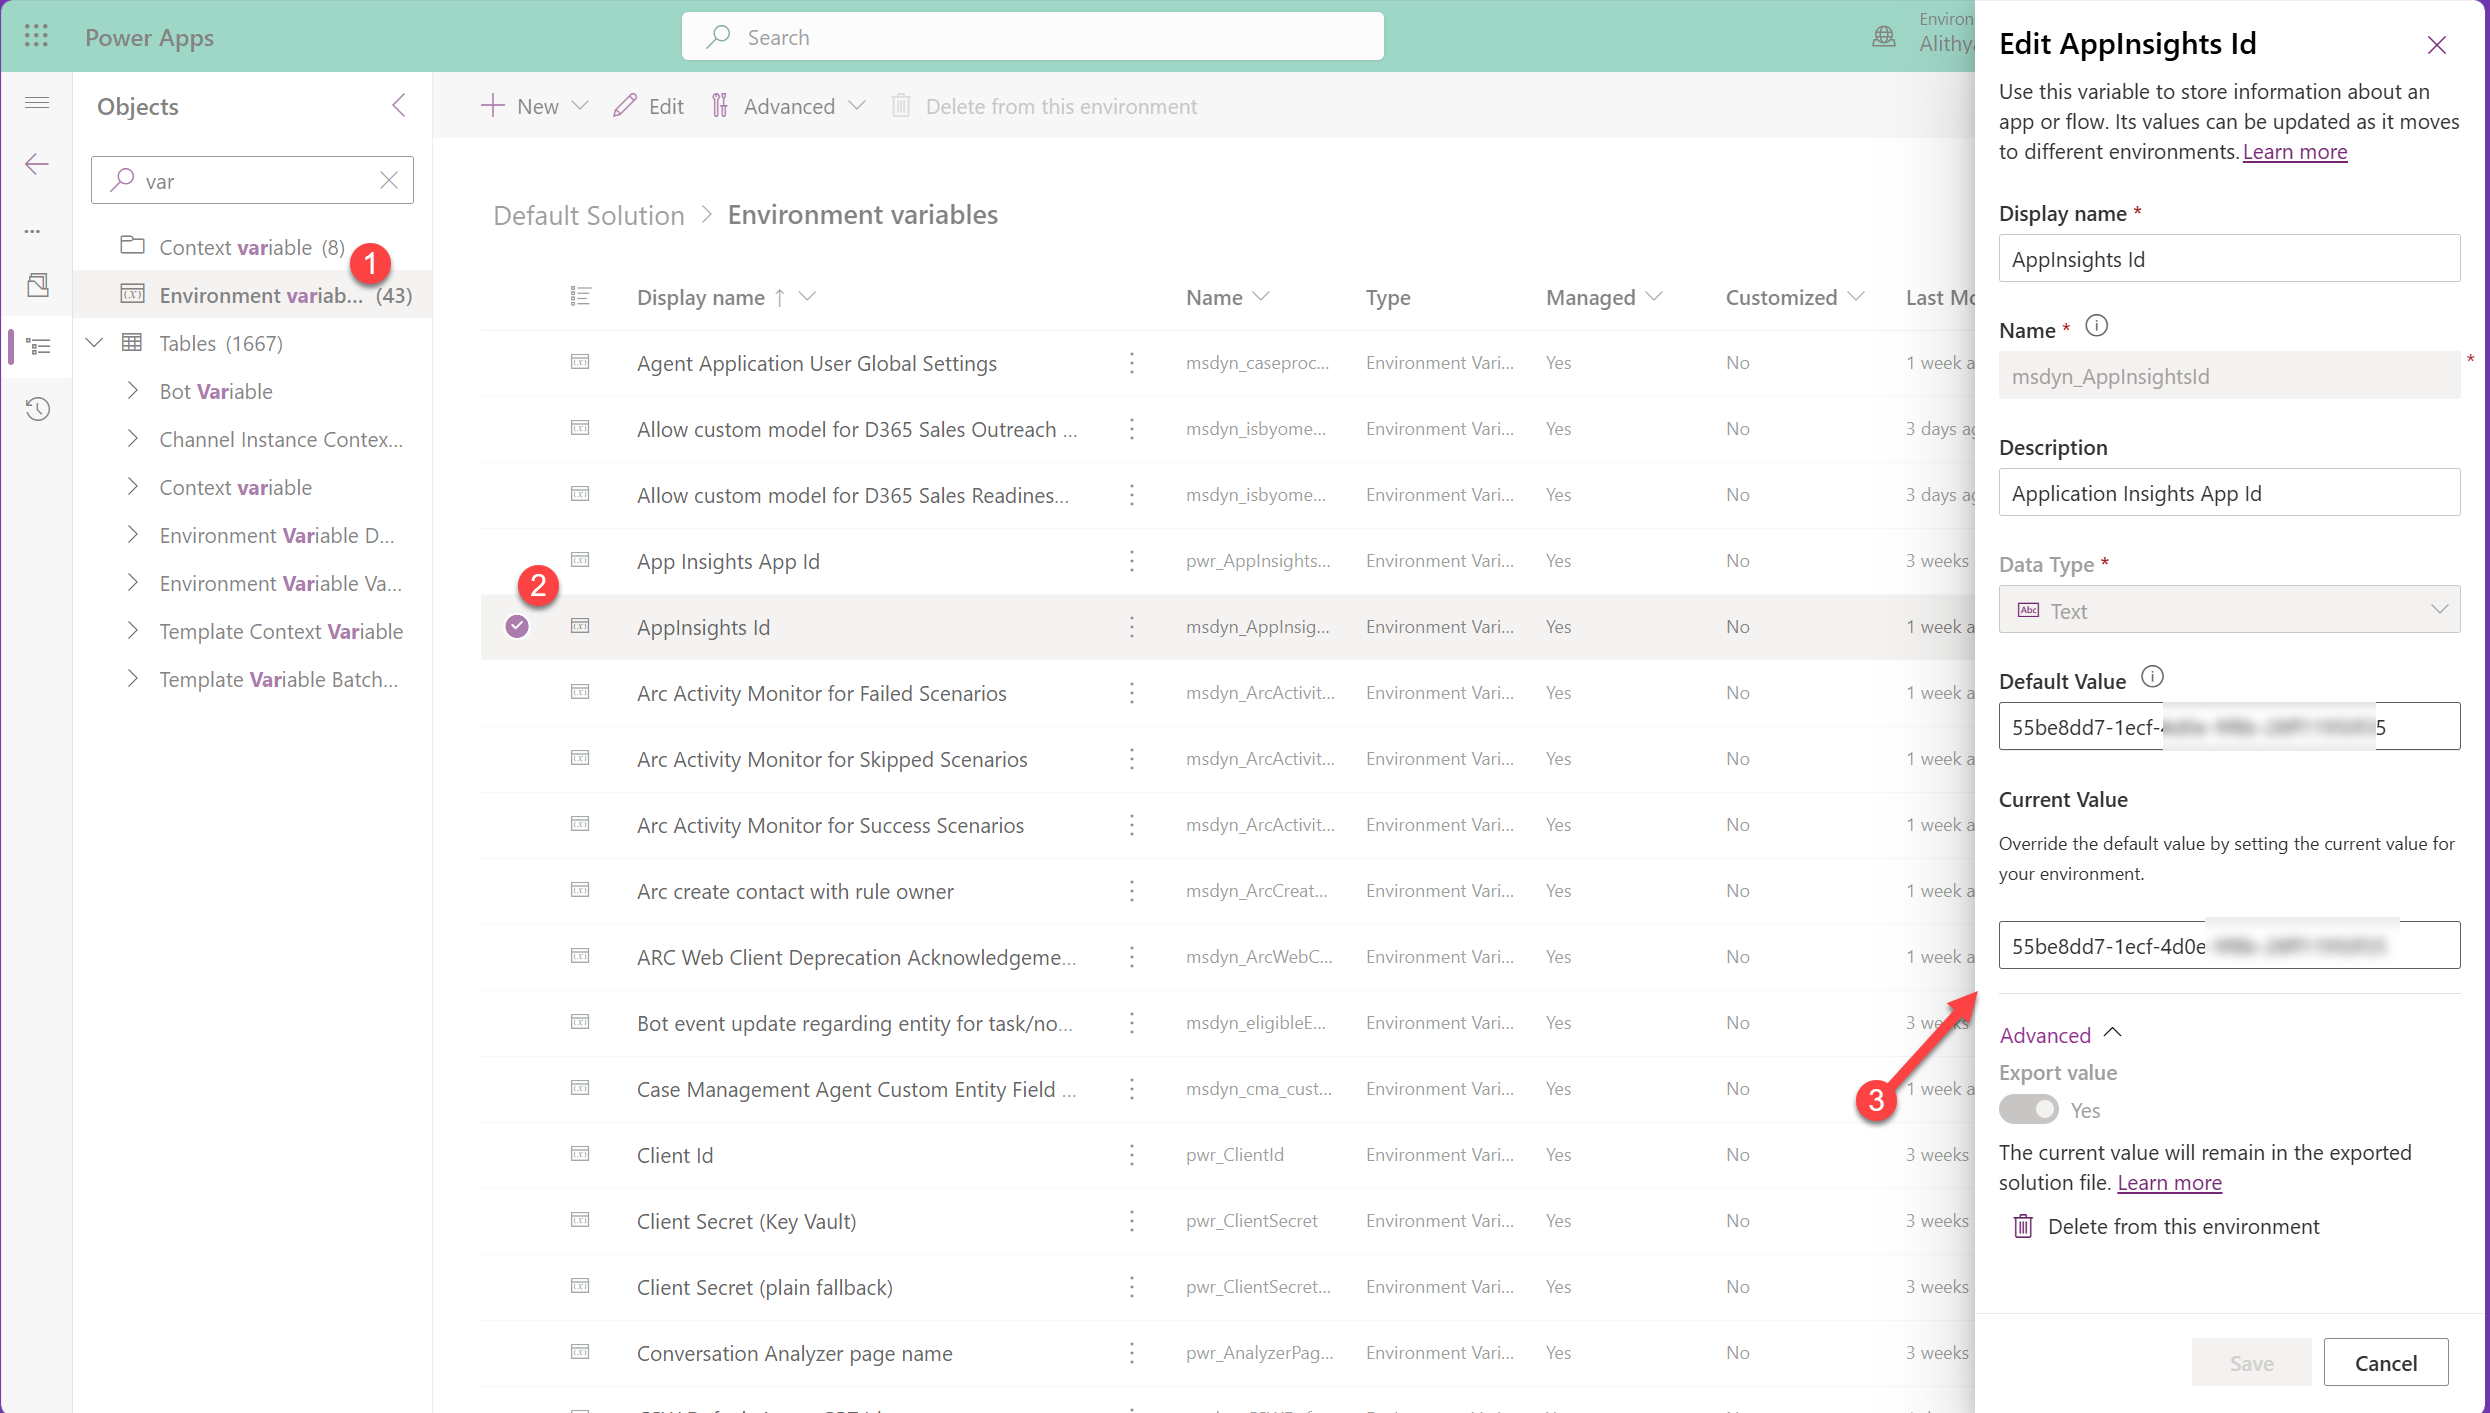Expand Channel Instance Context tree node
This screenshot has height=1413, width=2490.
click(133, 439)
